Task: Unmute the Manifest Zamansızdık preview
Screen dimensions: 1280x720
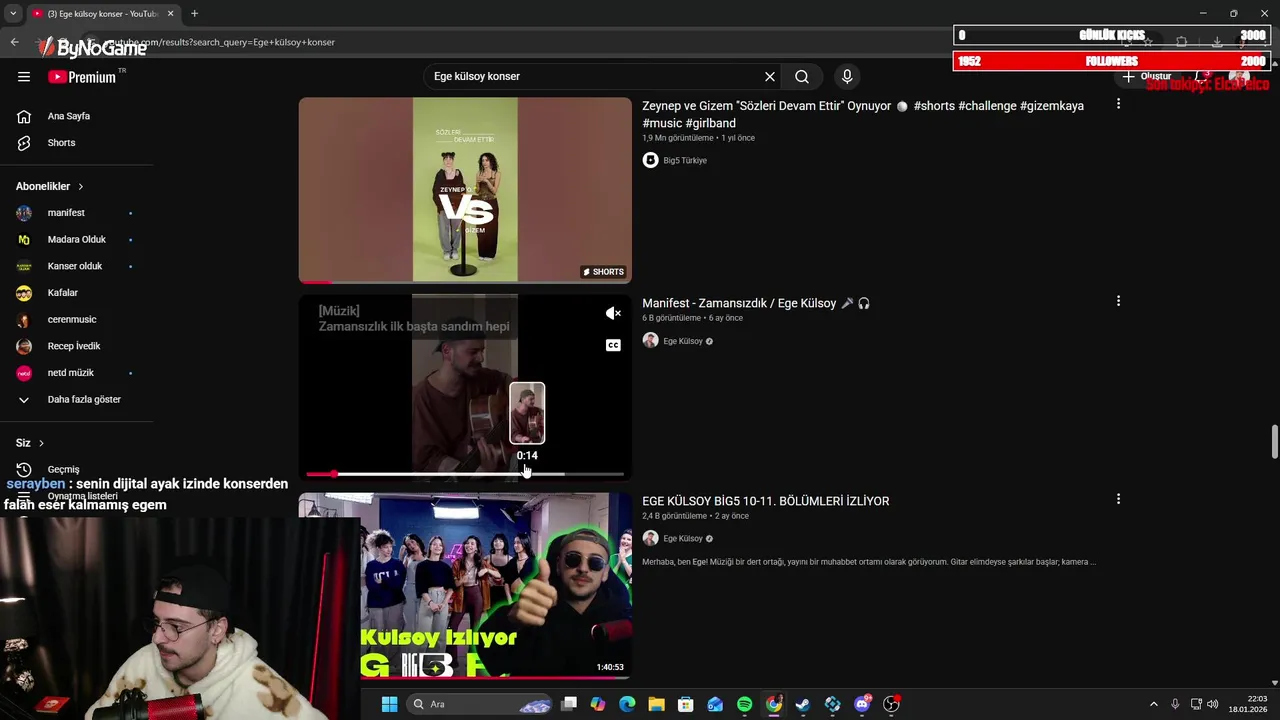Action: click(x=613, y=314)
